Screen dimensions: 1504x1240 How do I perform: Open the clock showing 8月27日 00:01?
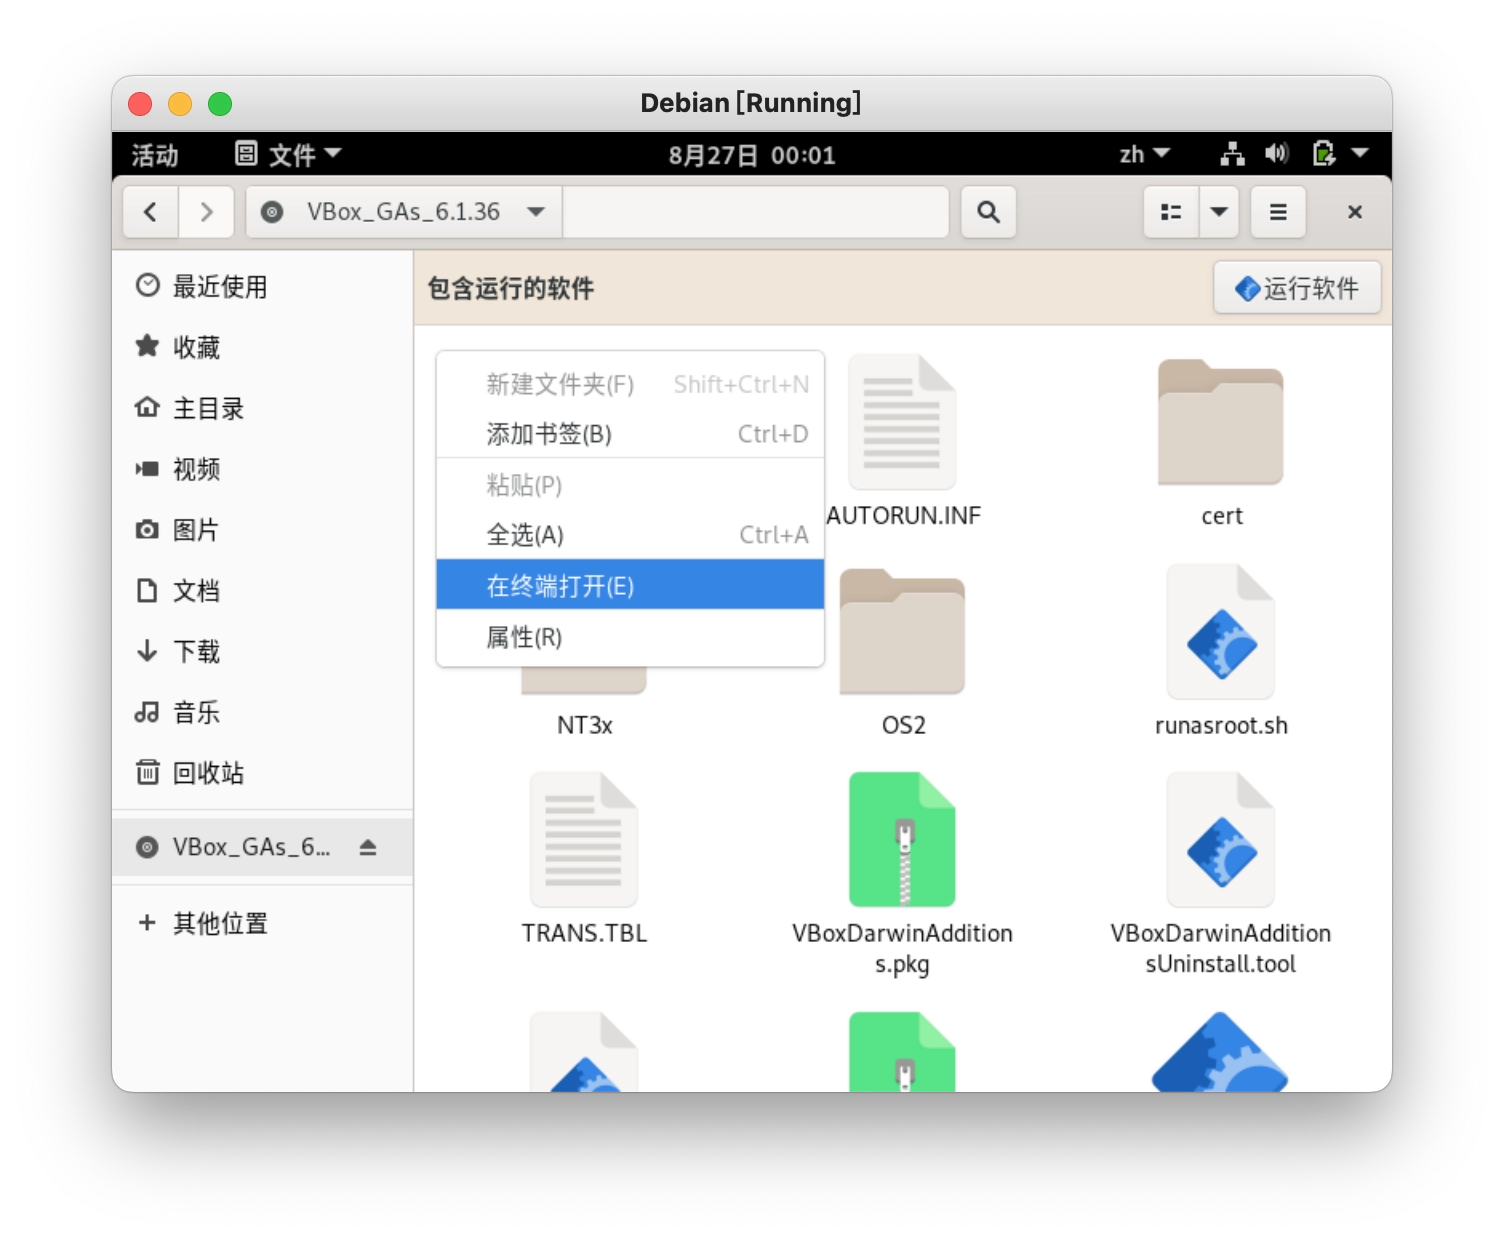(751, 155)
